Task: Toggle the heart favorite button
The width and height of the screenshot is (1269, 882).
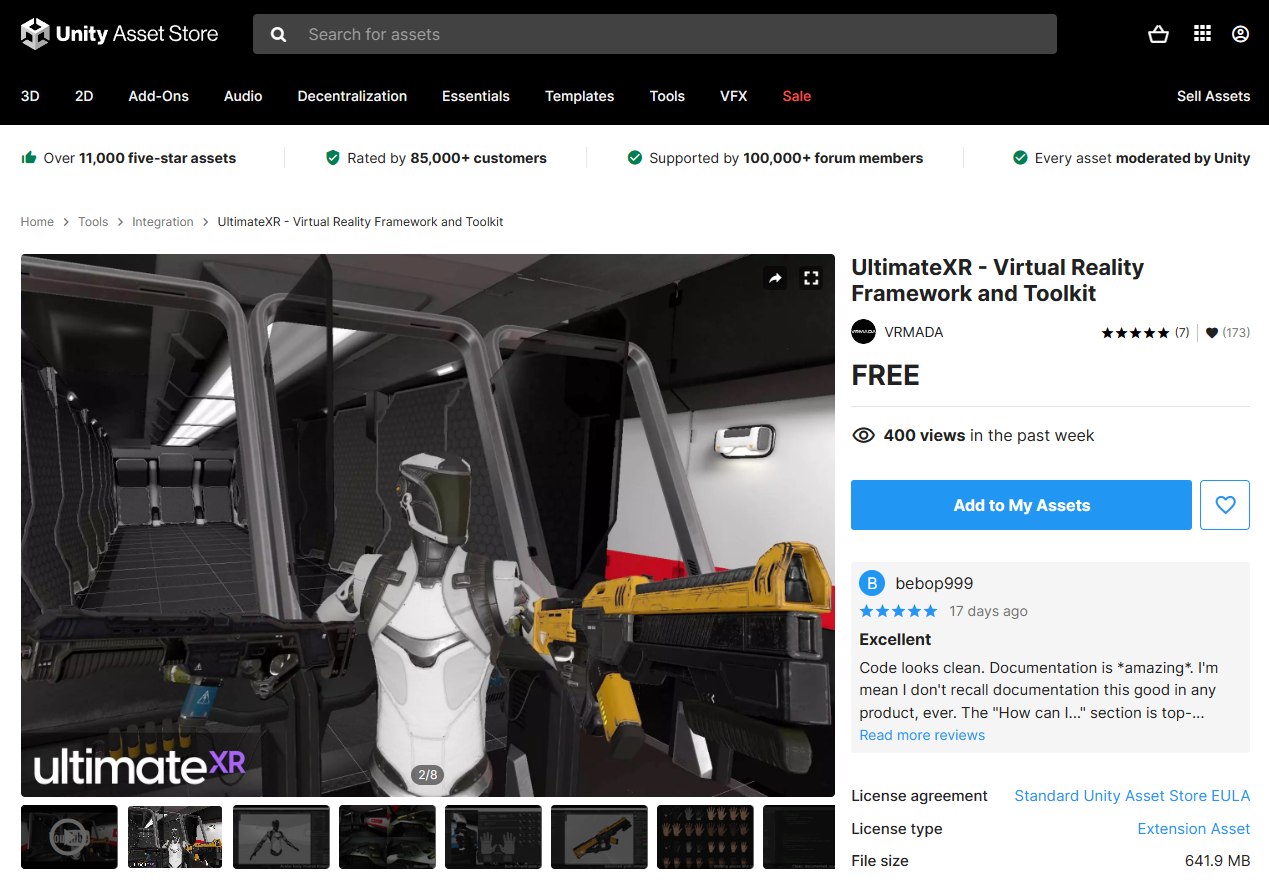Action: [x=1225, y=505]
